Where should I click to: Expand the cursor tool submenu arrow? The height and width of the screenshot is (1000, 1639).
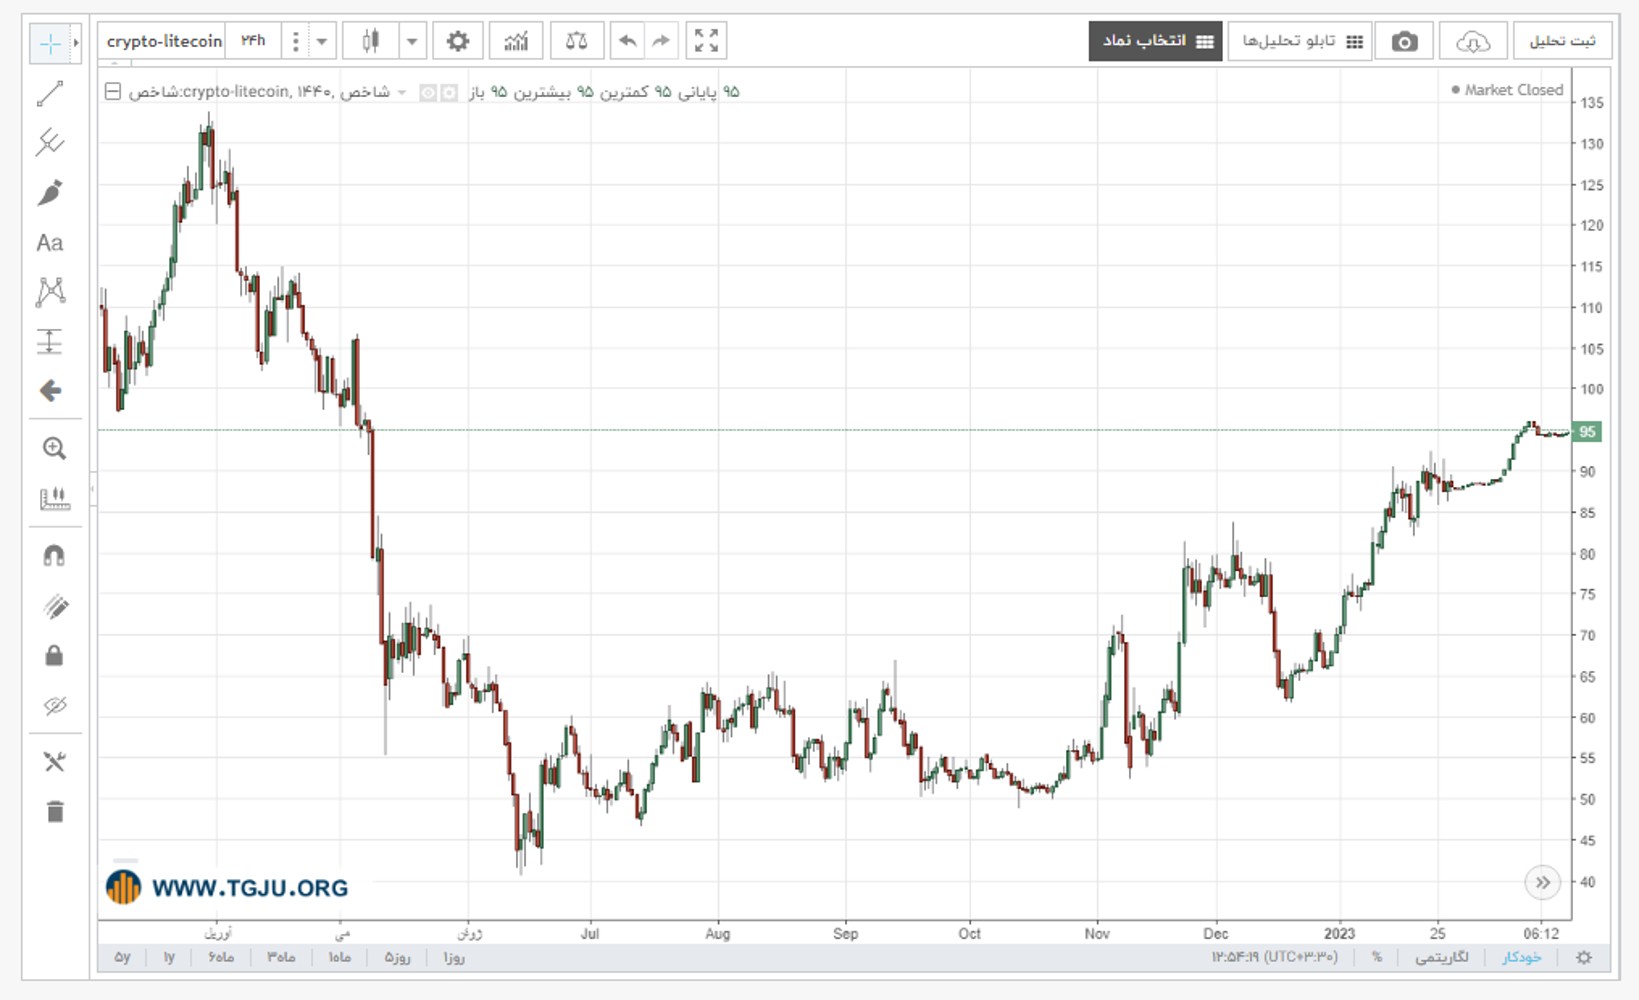coord(76,43)
